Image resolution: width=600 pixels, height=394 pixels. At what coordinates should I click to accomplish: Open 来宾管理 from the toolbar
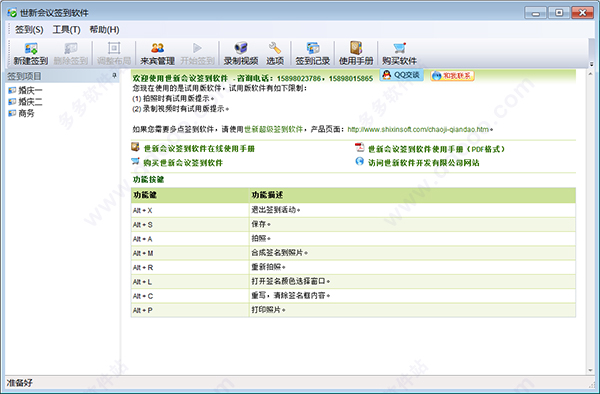pos(157,53)
